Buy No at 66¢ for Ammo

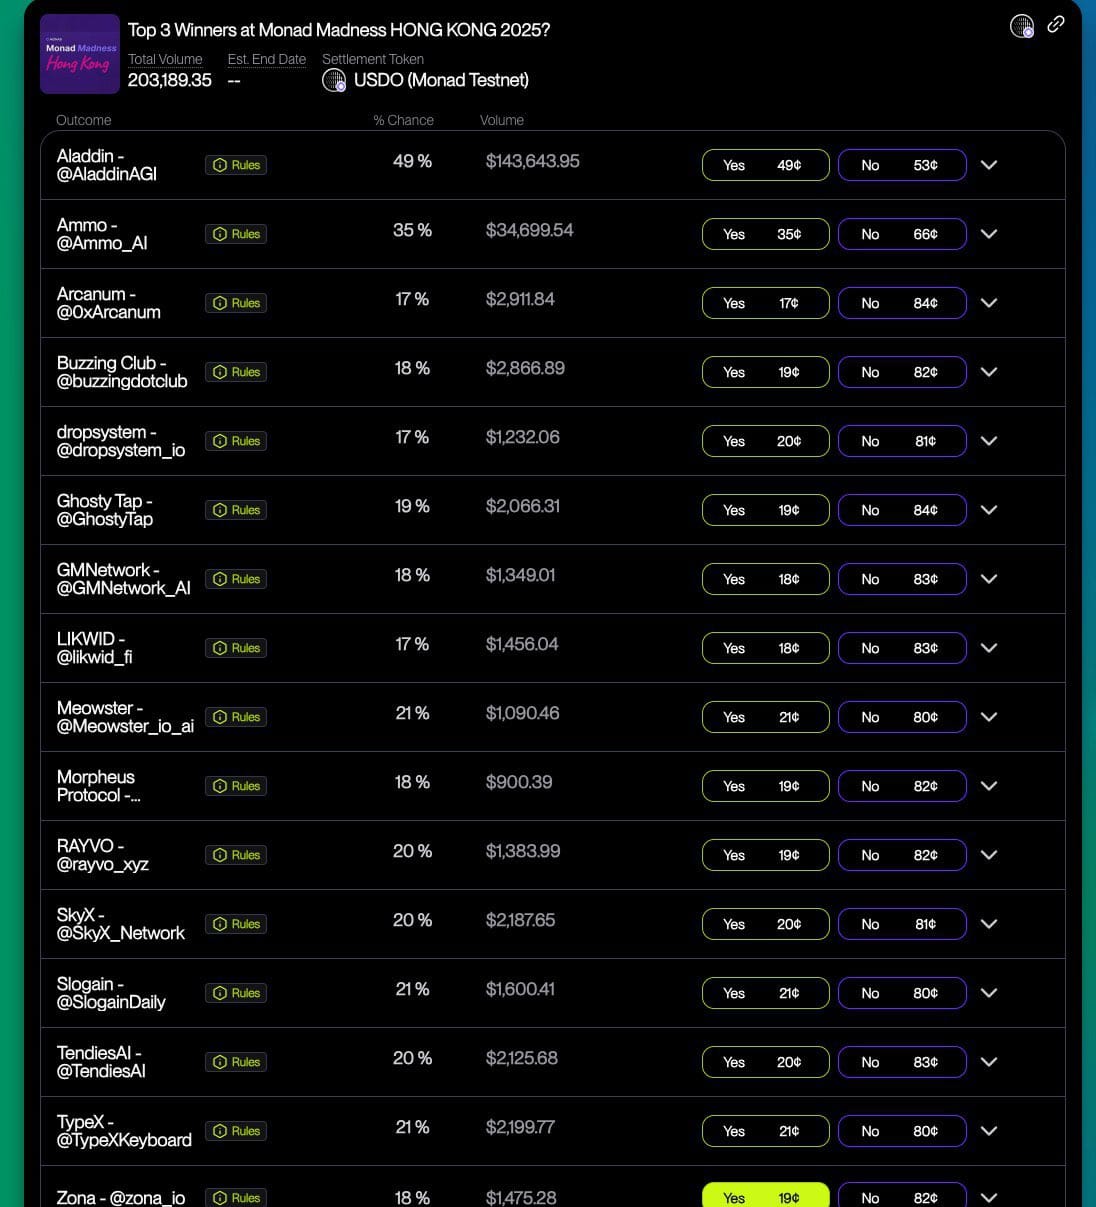point(902,234)
